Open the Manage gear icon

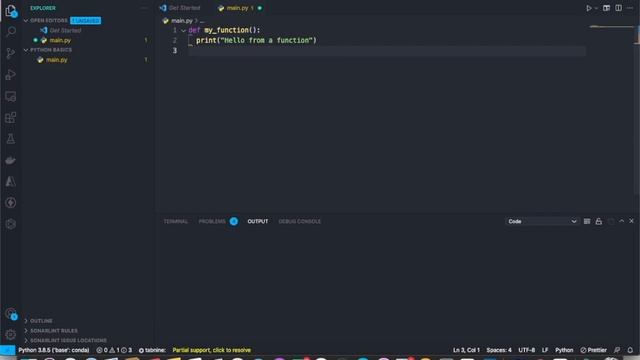(x=11, y=335)
